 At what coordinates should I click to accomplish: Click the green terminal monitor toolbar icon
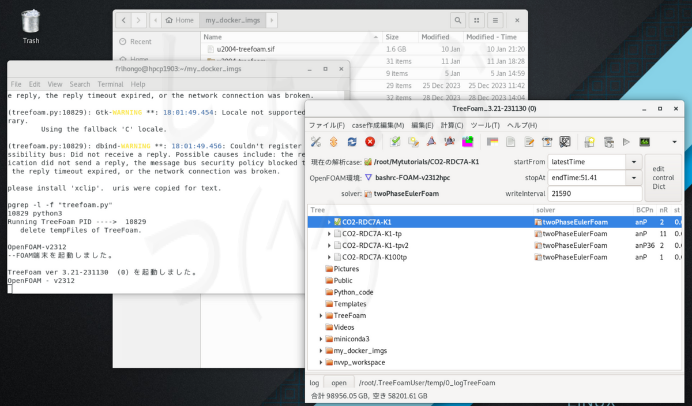pos(644,142)
